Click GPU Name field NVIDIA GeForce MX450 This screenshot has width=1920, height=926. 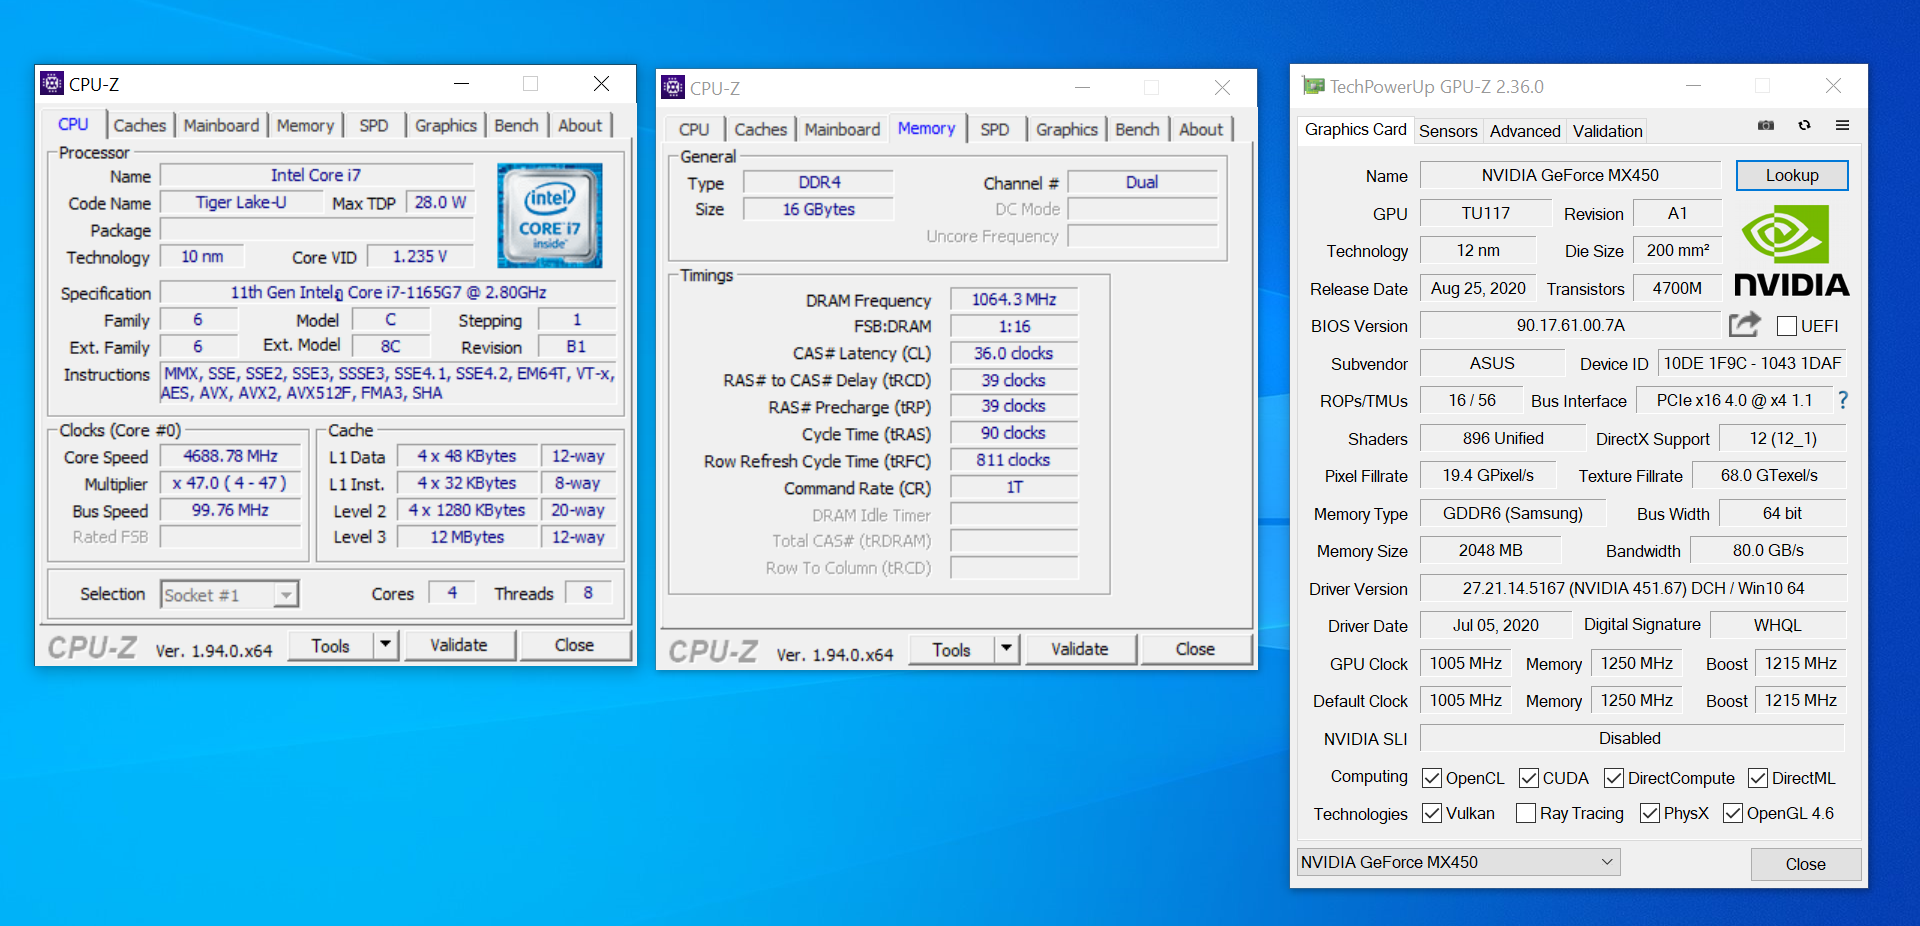[1570, 175]
